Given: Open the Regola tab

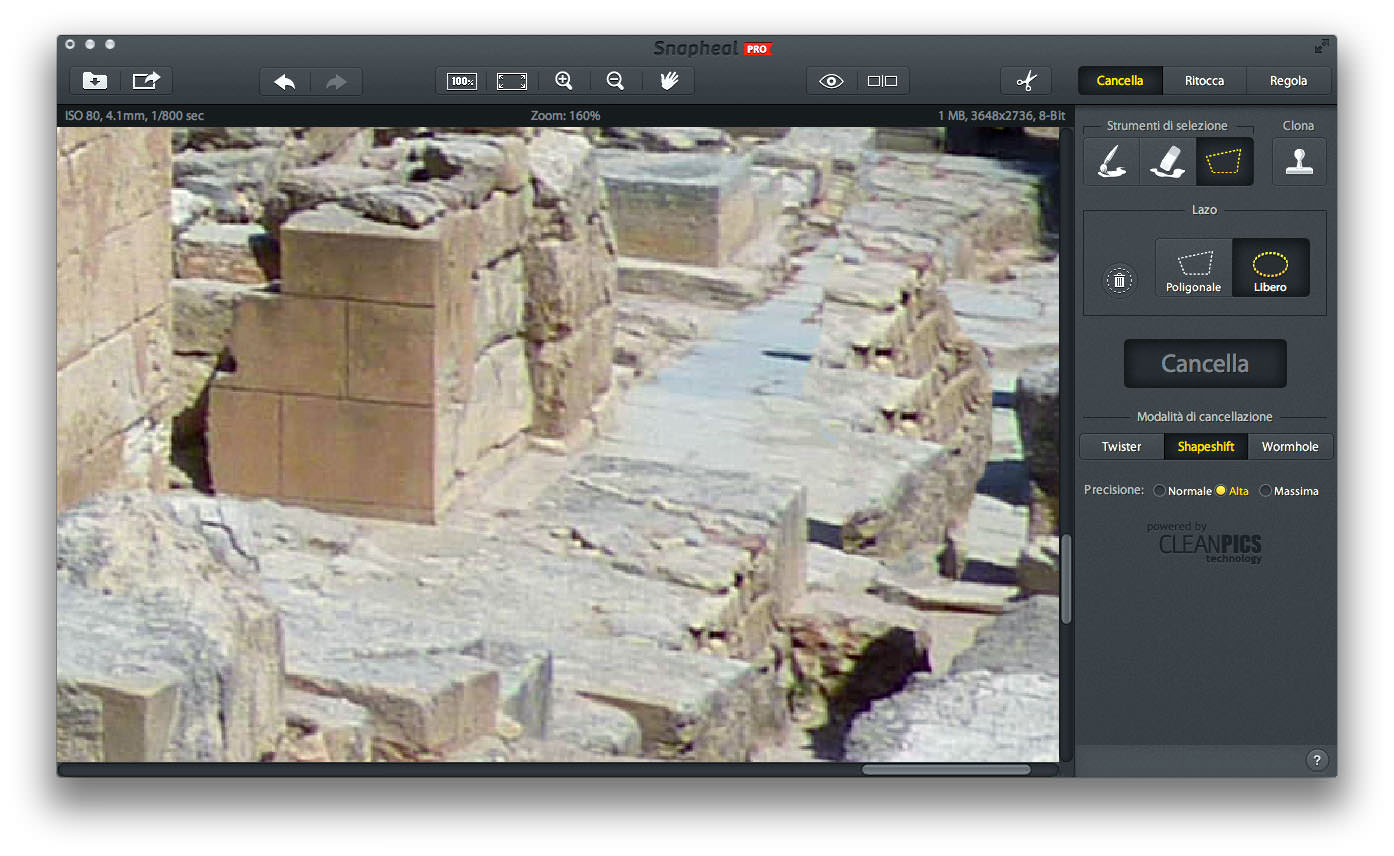Looking at the screenshot, I should (1288, 81).
